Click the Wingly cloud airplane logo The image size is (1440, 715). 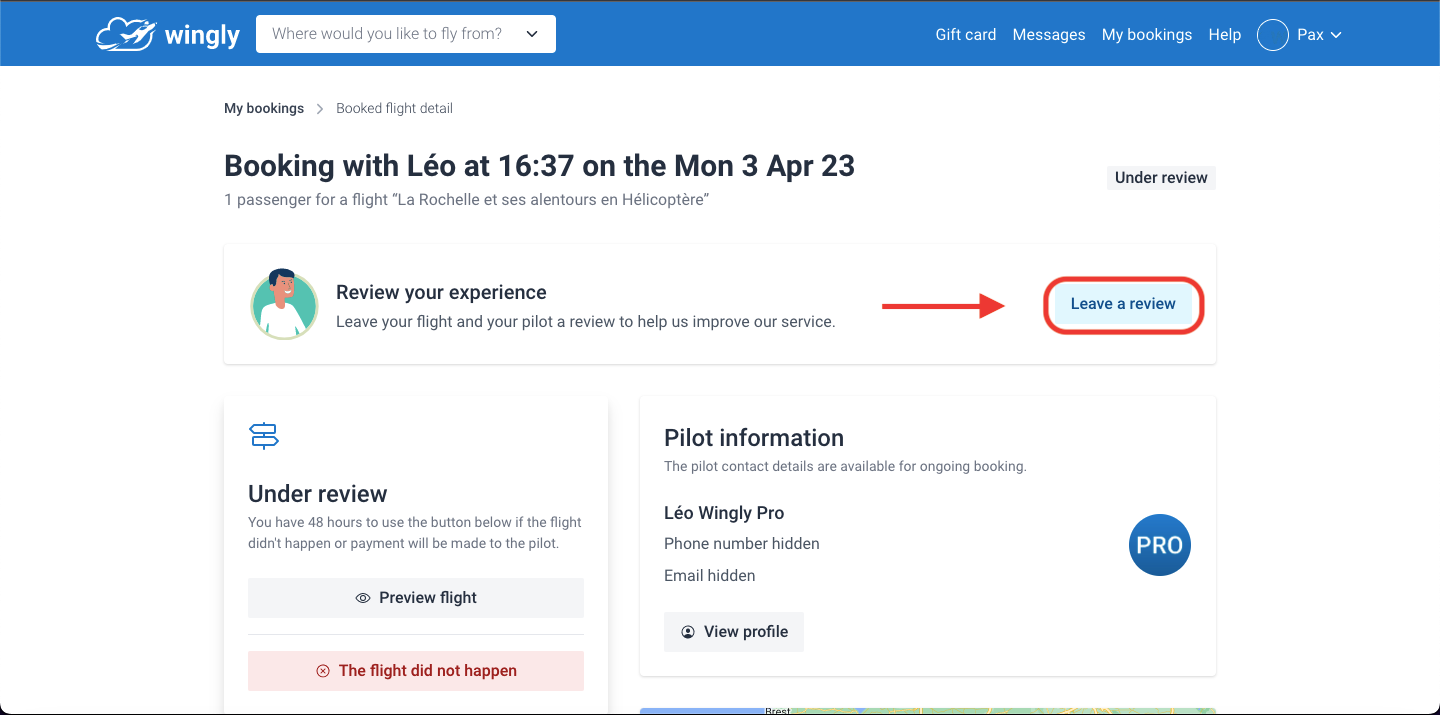(x=125, y=34)
